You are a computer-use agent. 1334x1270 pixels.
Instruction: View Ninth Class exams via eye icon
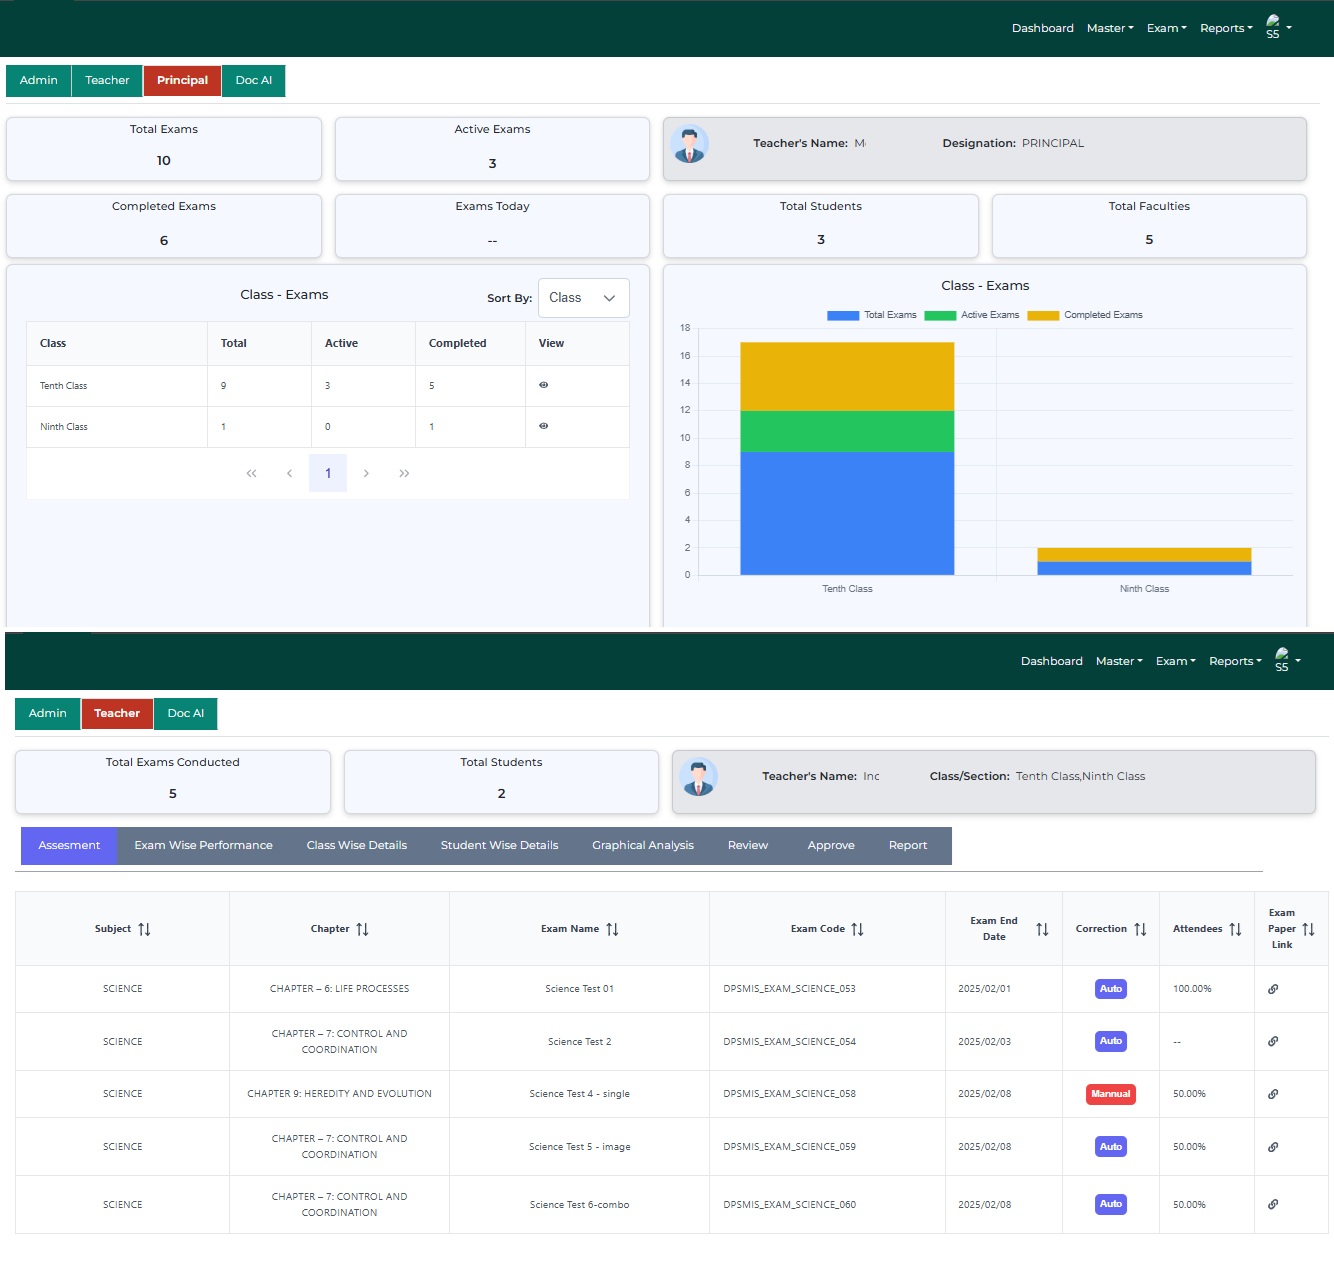[544, 426]
